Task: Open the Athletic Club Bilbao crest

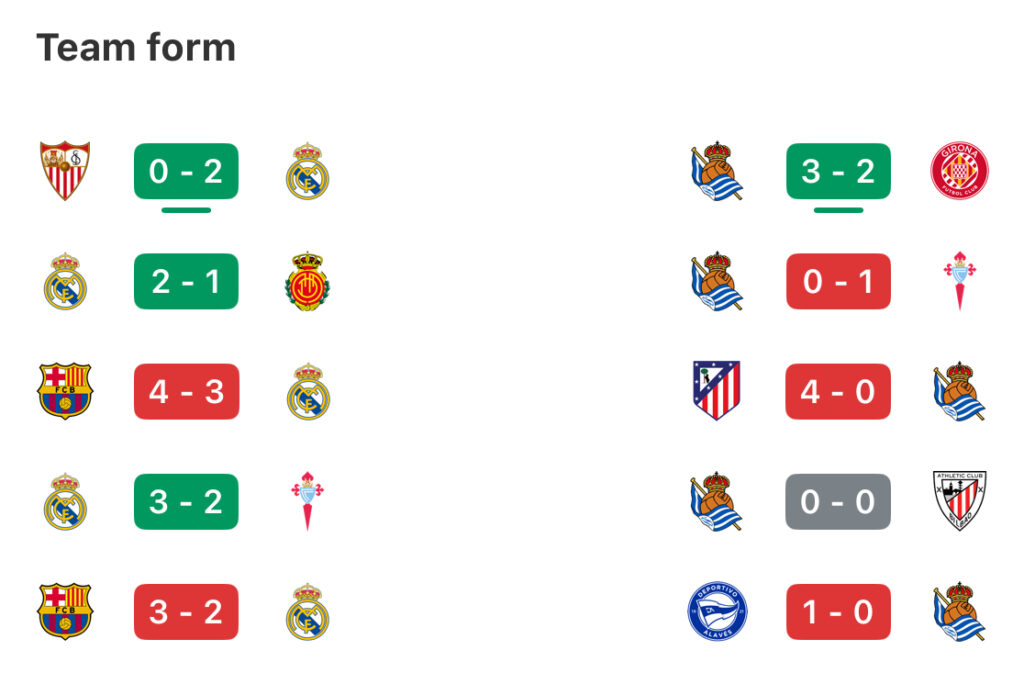Action: click(x=959, y=501)
